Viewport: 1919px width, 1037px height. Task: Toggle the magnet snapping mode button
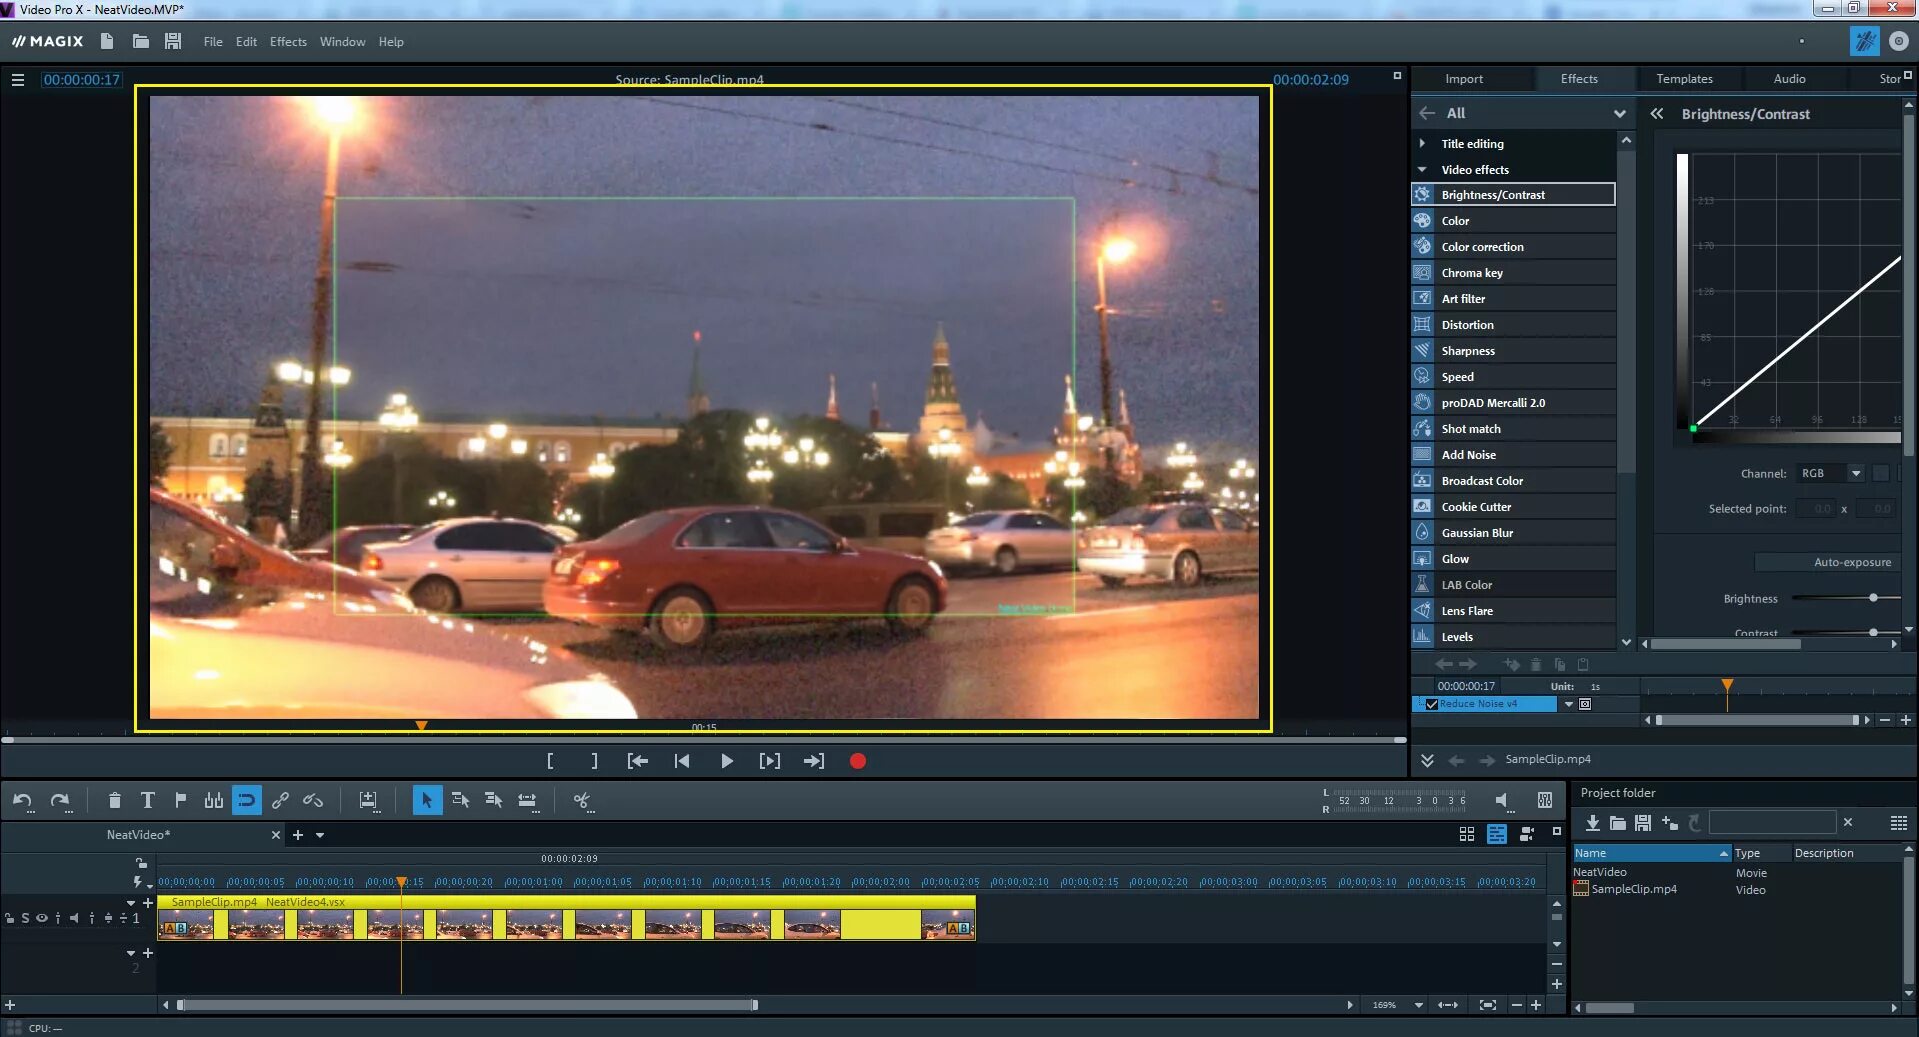point(246,800)
